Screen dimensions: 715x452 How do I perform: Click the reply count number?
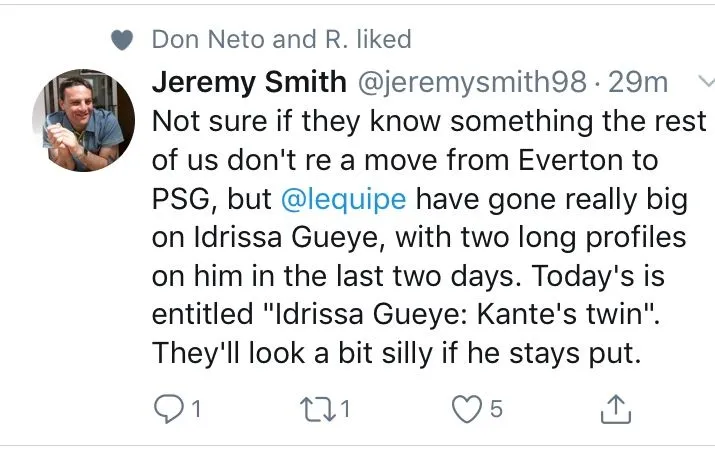click(197, 409)
